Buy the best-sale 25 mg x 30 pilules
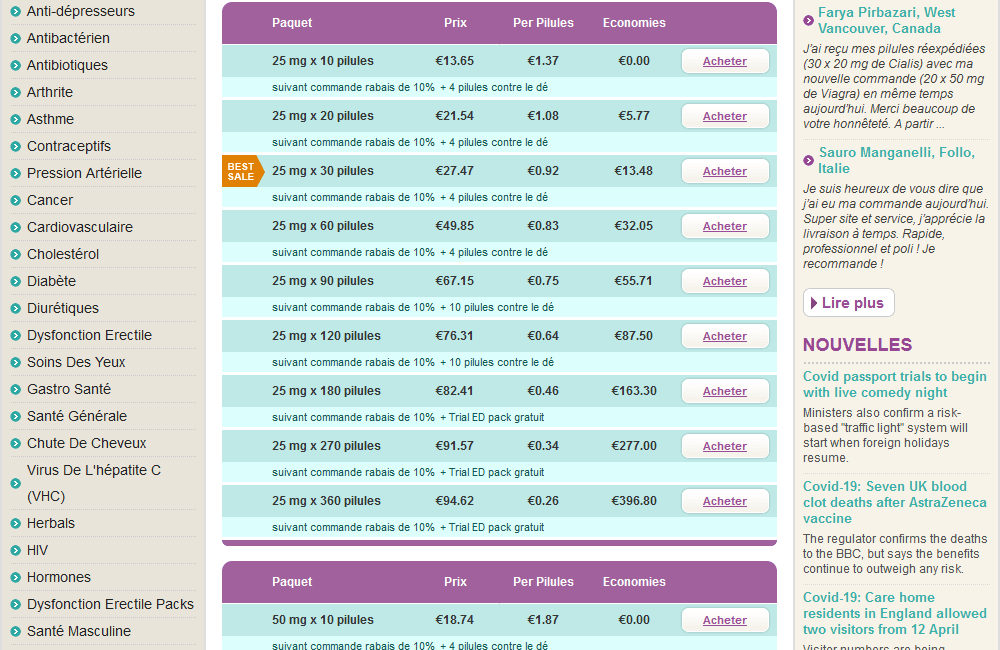The image size is (1000, 650). [725, 171]
